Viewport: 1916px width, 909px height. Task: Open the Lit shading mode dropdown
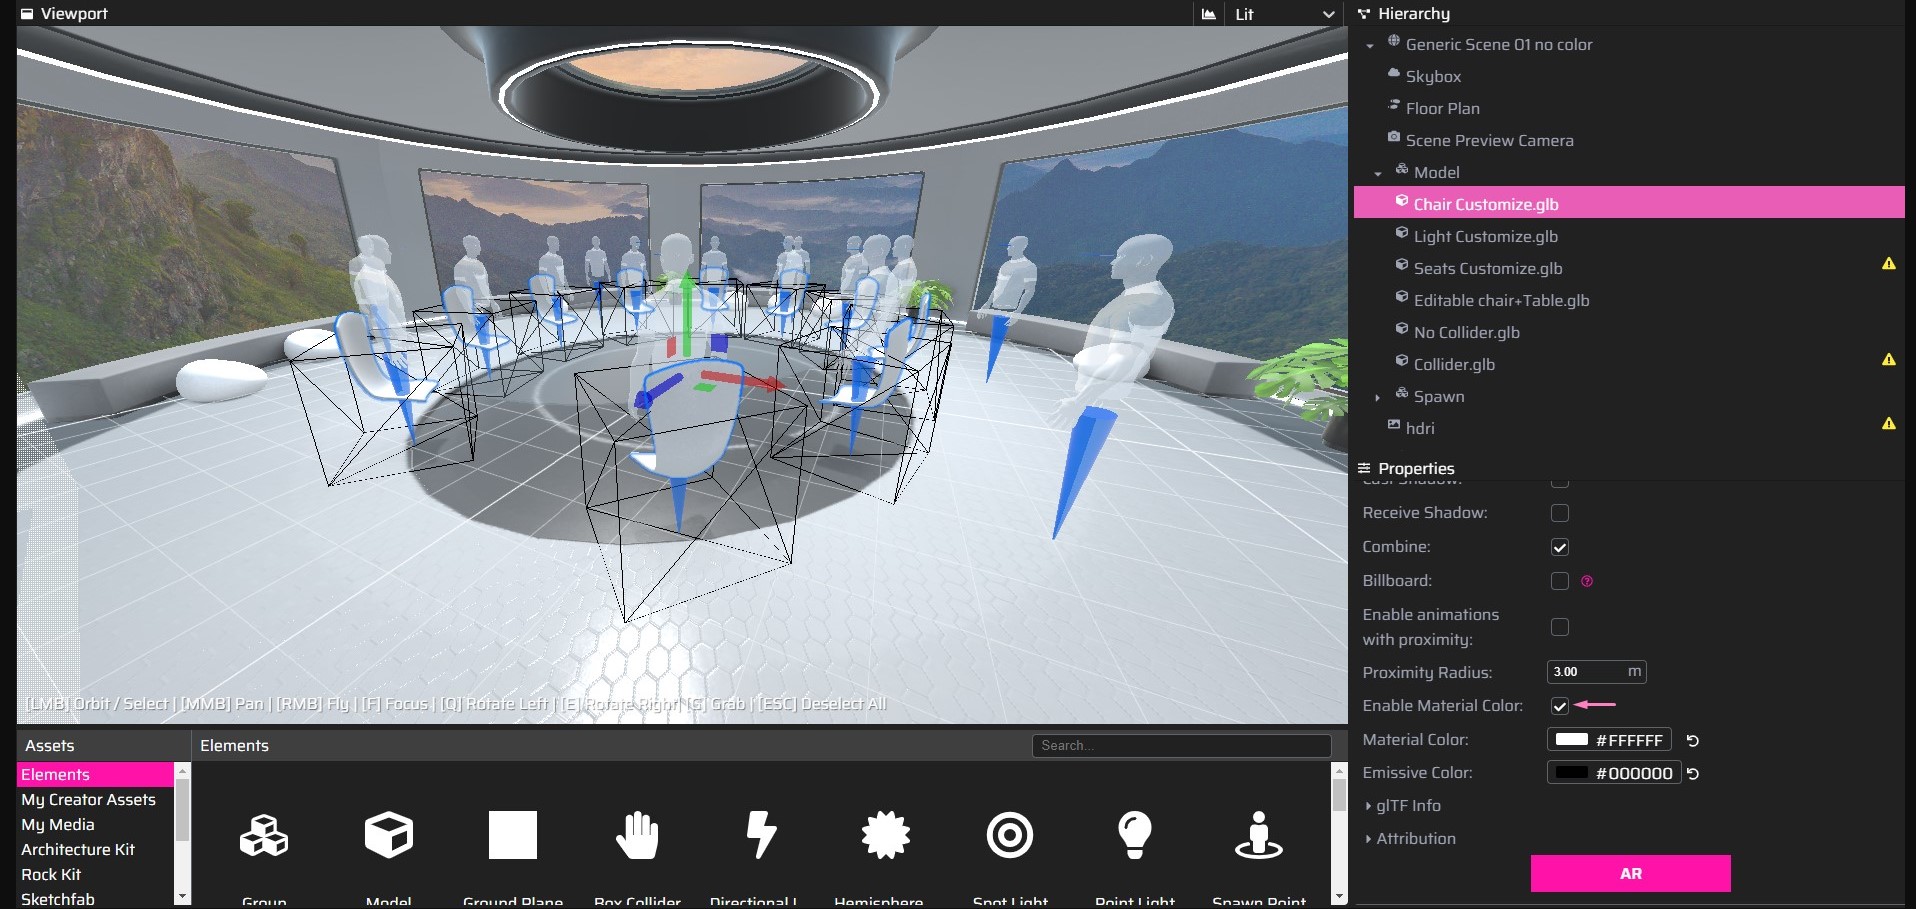click(1283, 14)
